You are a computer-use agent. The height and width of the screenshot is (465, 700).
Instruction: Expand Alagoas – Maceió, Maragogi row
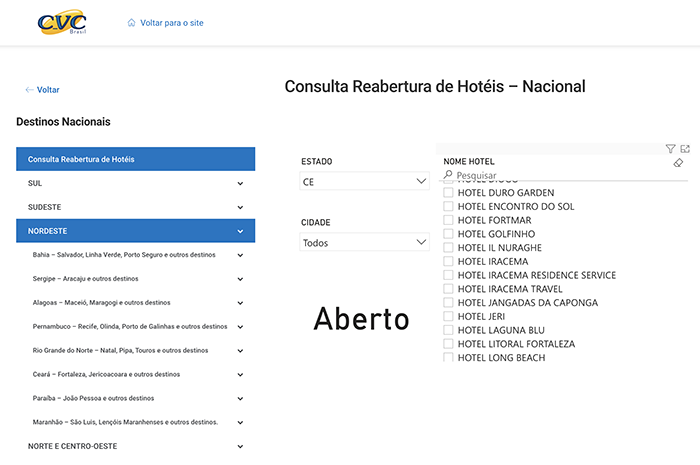(x=136, y=303)
